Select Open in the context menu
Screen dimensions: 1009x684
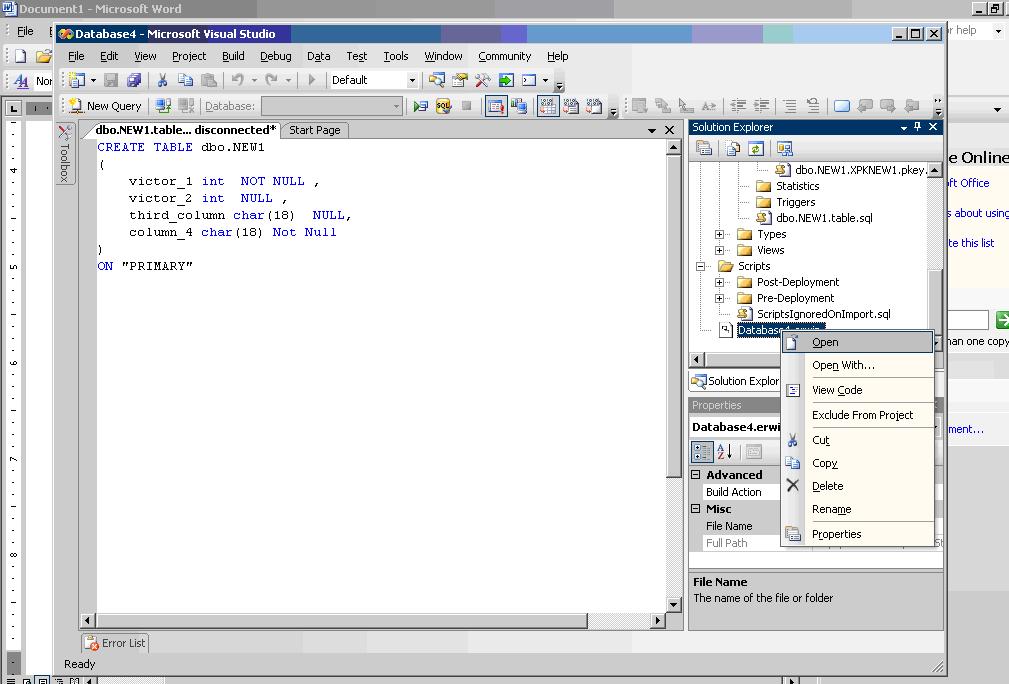[x=857, y=342]
